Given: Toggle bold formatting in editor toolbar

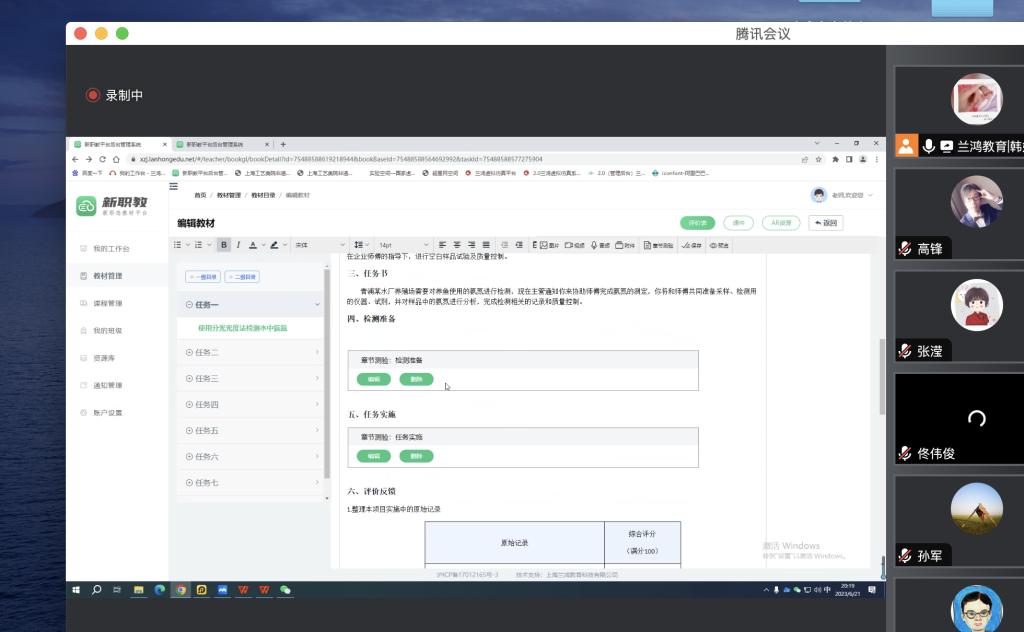Looking at the screenshot, I should pyautogui.click(x=224, y=245).
